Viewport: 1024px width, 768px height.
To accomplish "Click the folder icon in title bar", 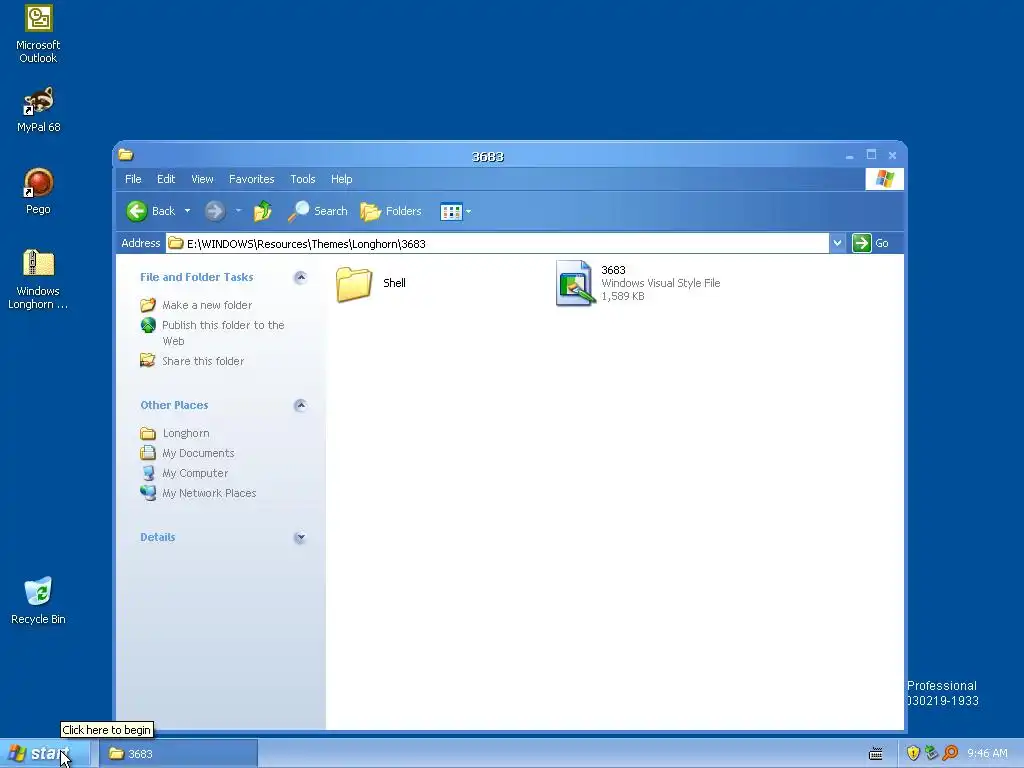I will [x=126, y=155].
